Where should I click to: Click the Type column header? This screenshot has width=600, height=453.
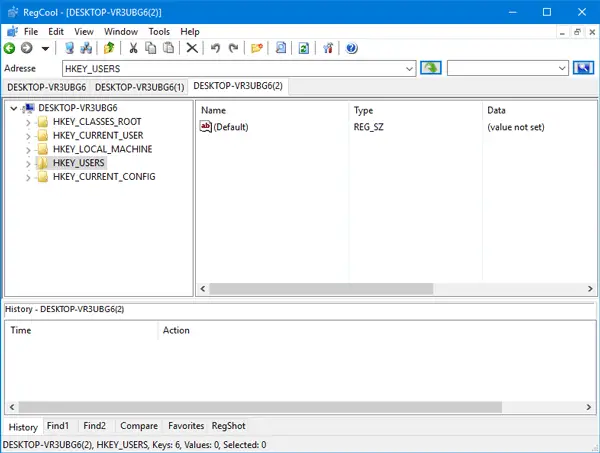click(x=363, y=109)
